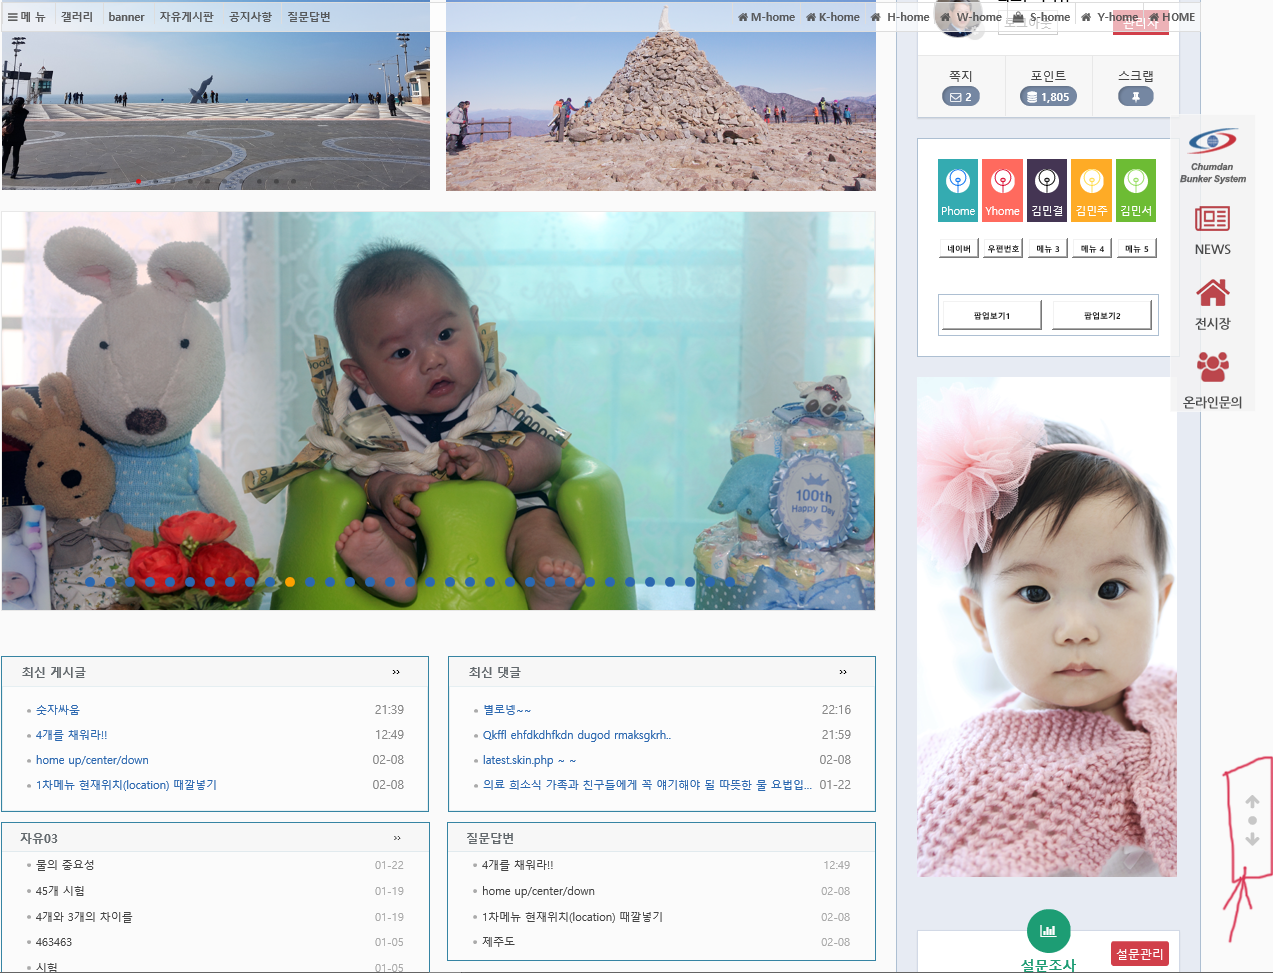This screenshot has height=973, width=1273.
Task: Expand 자유03 more arrows
Action: (397, 838)
